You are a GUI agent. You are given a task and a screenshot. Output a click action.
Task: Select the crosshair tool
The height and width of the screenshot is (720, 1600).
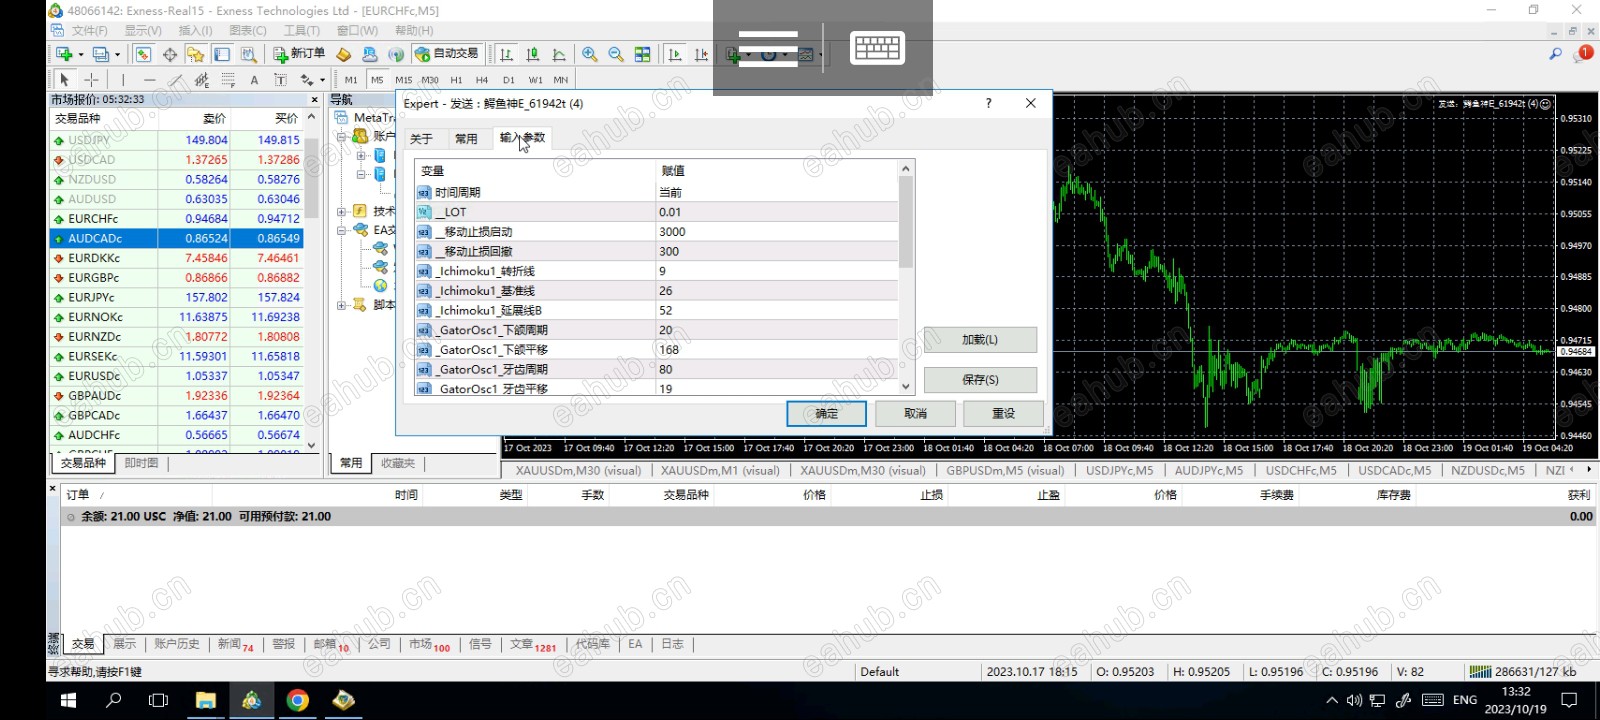click(x=91, y=80)
